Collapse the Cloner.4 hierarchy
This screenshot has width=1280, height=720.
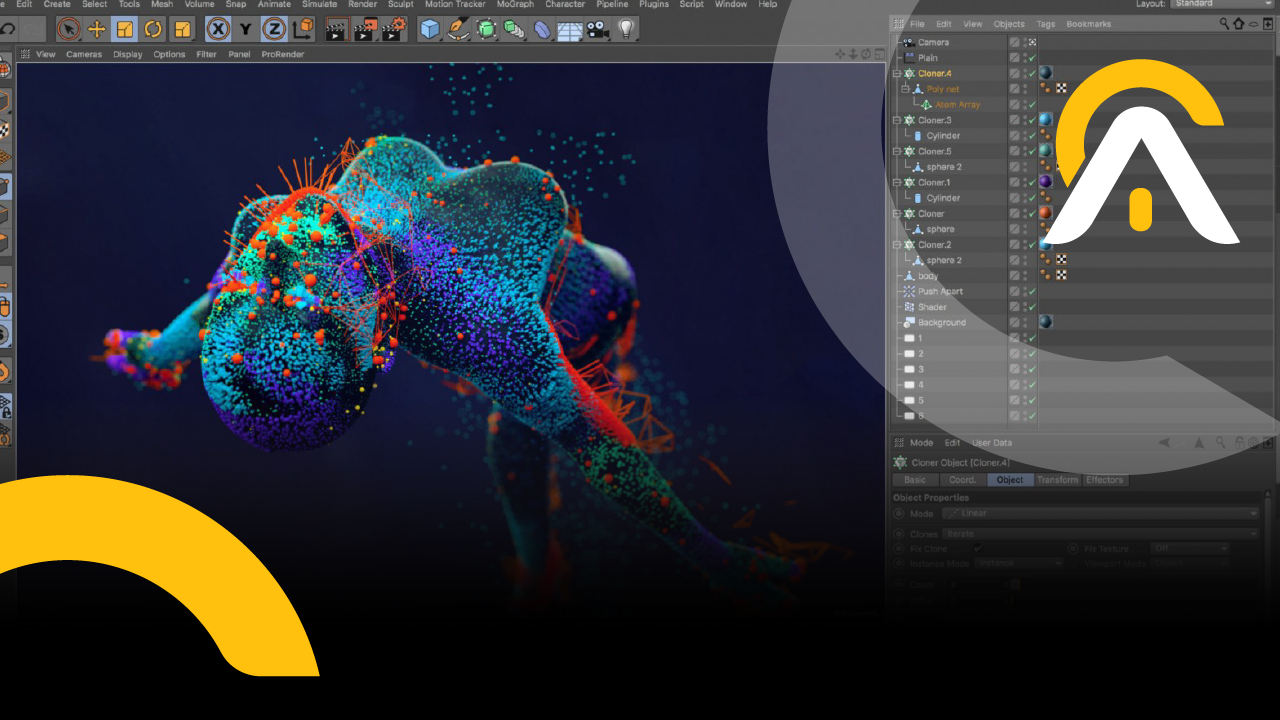[x=897, y=74]
